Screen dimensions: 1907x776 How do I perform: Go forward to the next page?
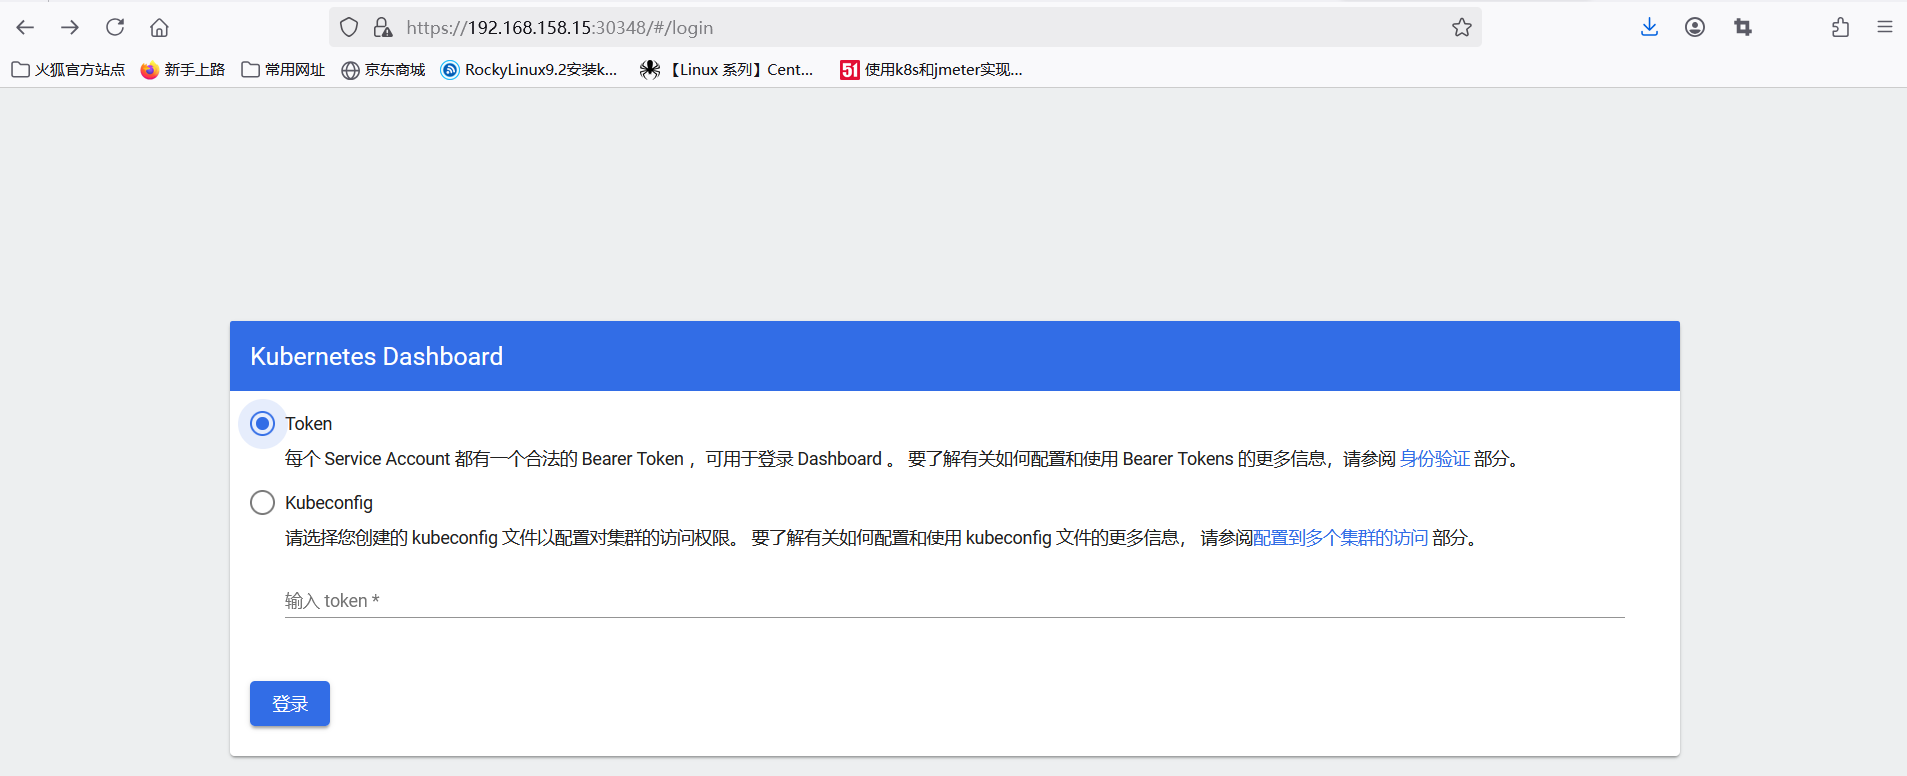click(x=70, y=27)
